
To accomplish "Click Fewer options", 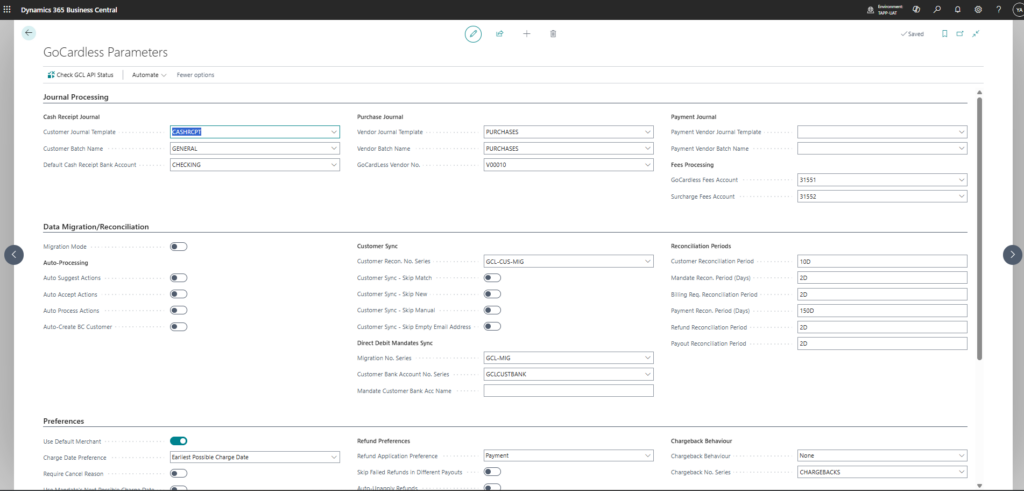I will point(195,75).
